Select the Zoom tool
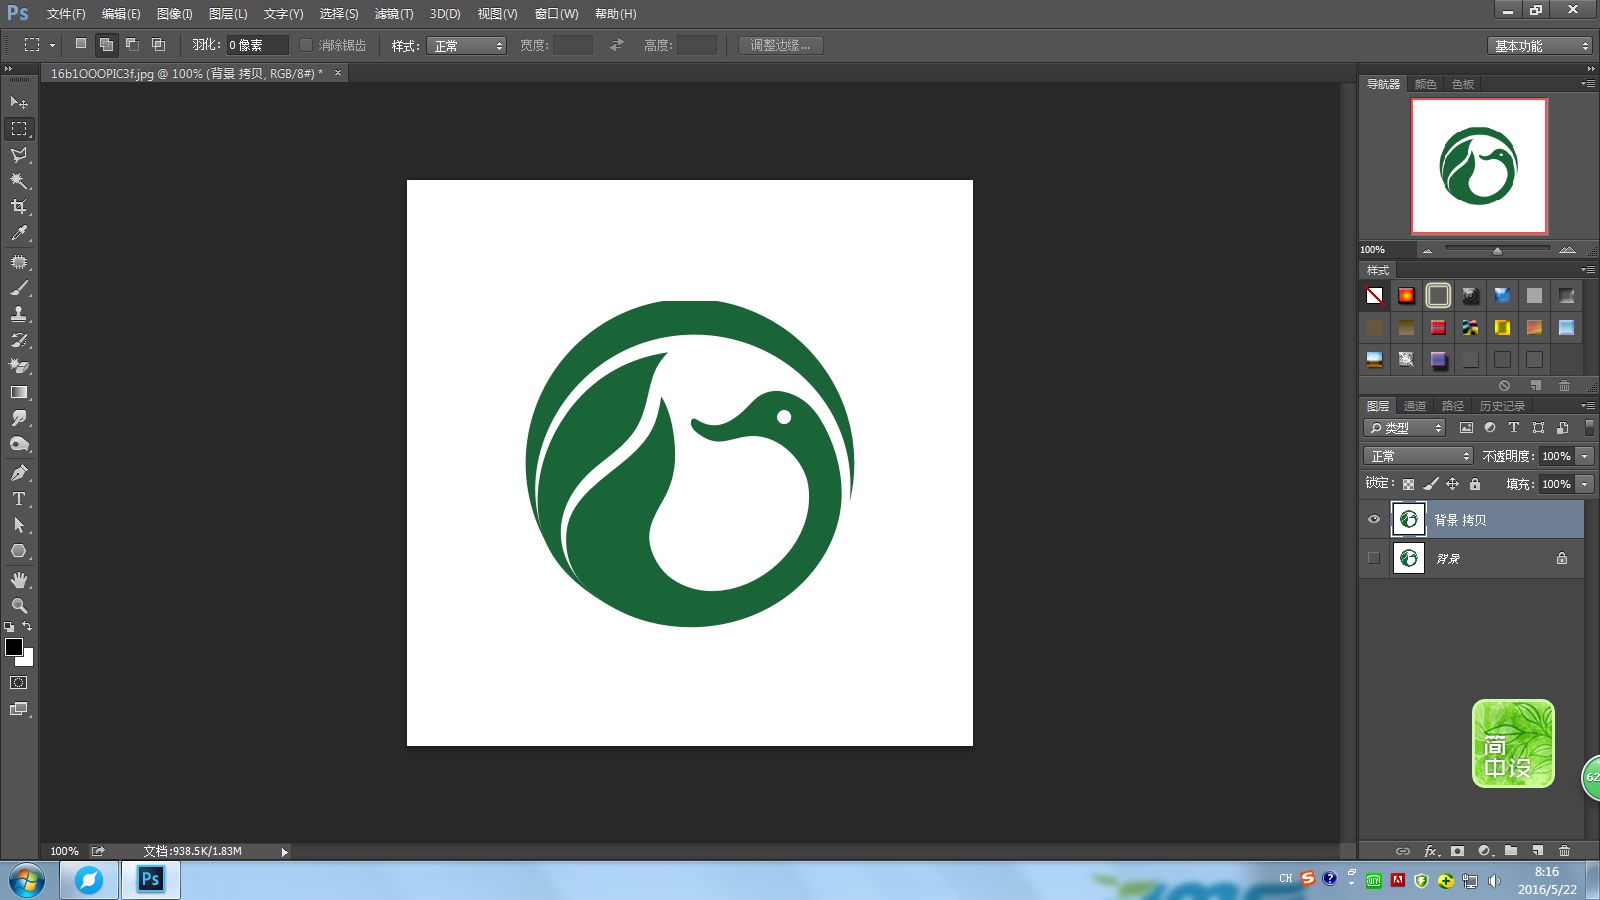Viewport: 1600px width, 900px height. [x=19, y=606]
